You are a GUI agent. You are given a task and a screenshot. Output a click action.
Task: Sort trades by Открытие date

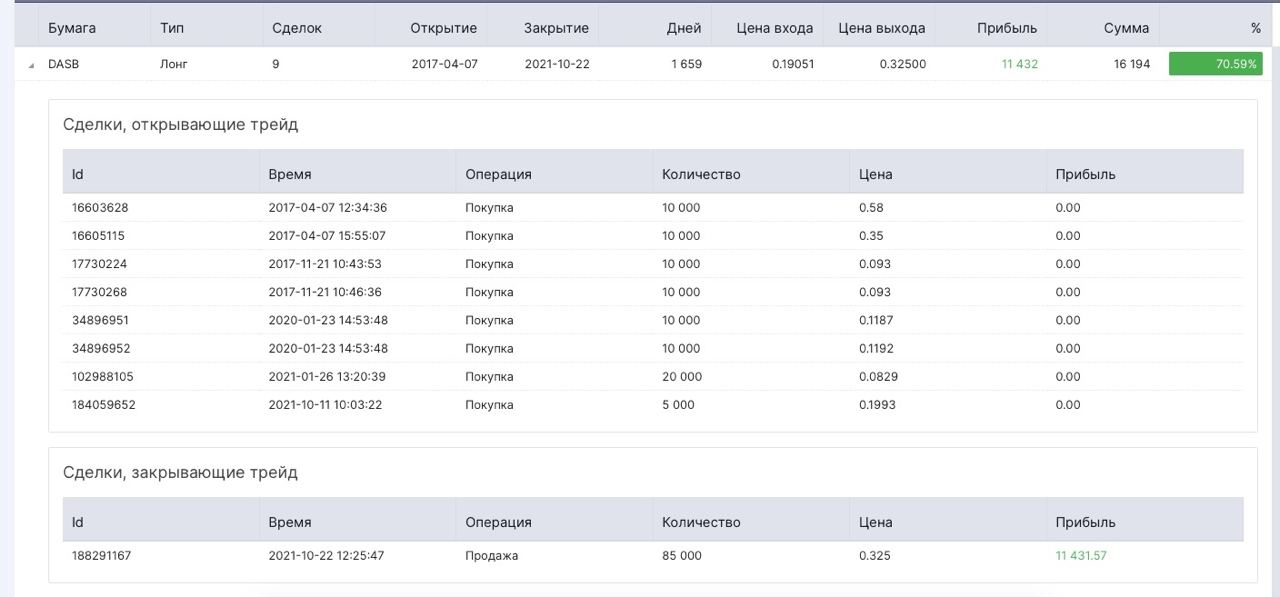[x=443, y=28]
